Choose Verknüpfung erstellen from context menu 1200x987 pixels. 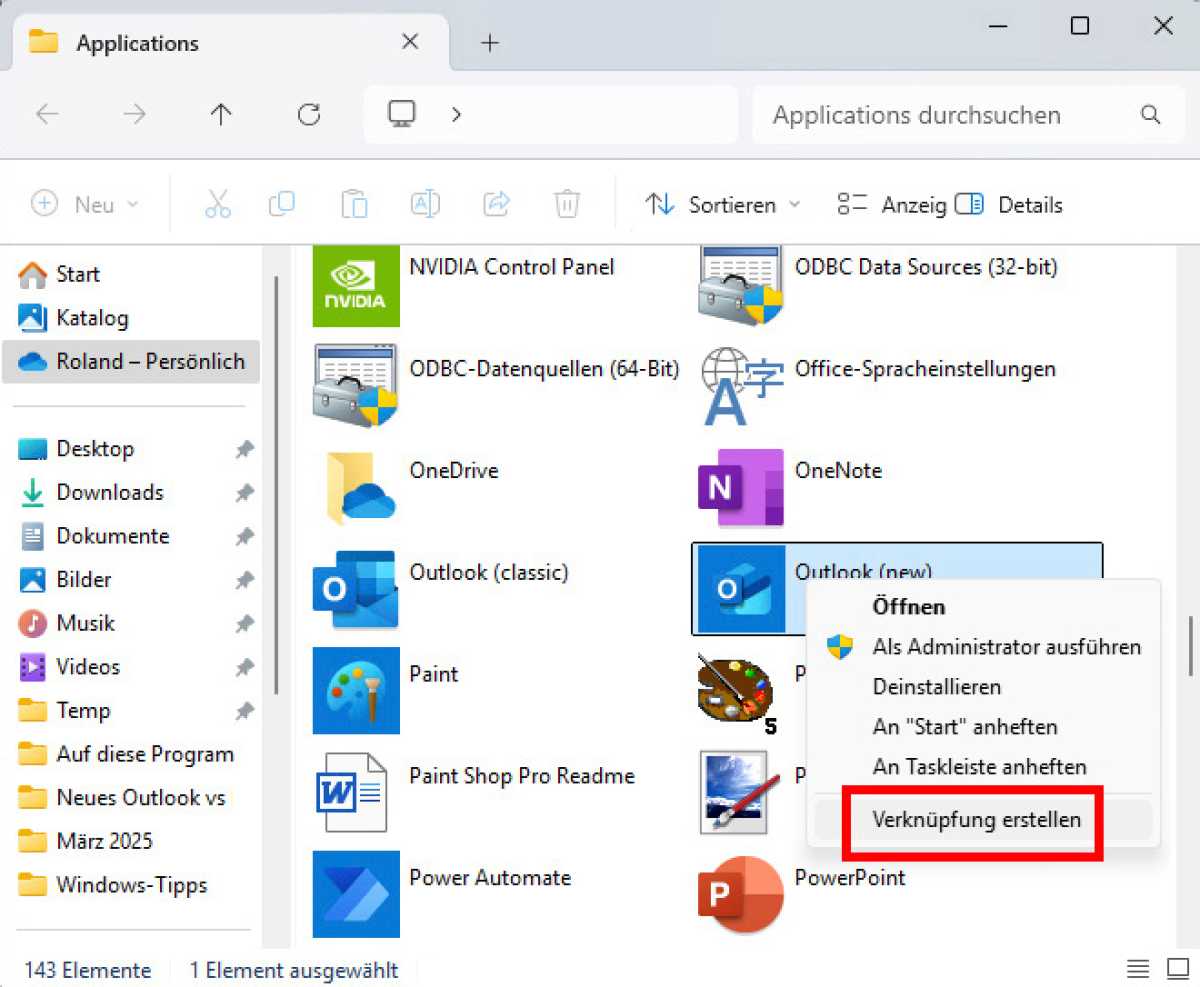[976, 820]
